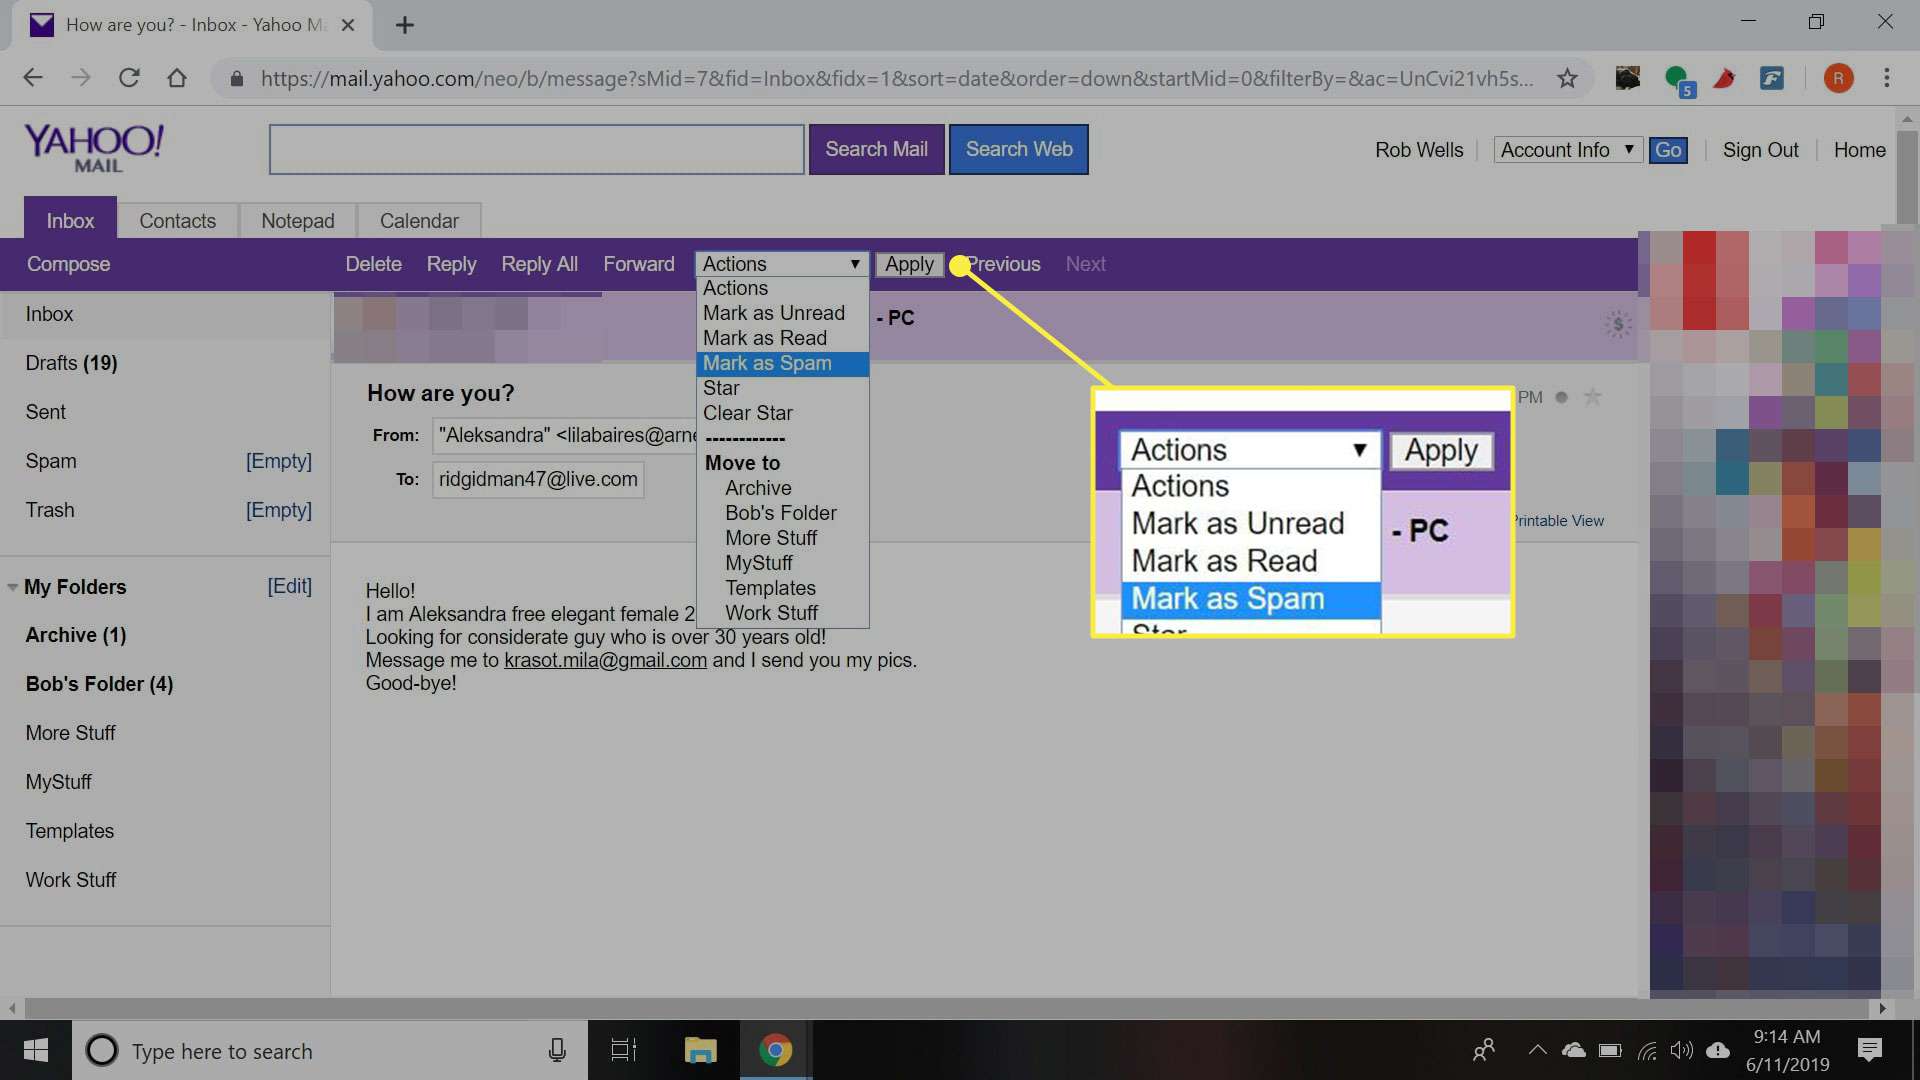The image size is (1920, 1080).
Task: Click the Inbox tab
Action: 70,220
